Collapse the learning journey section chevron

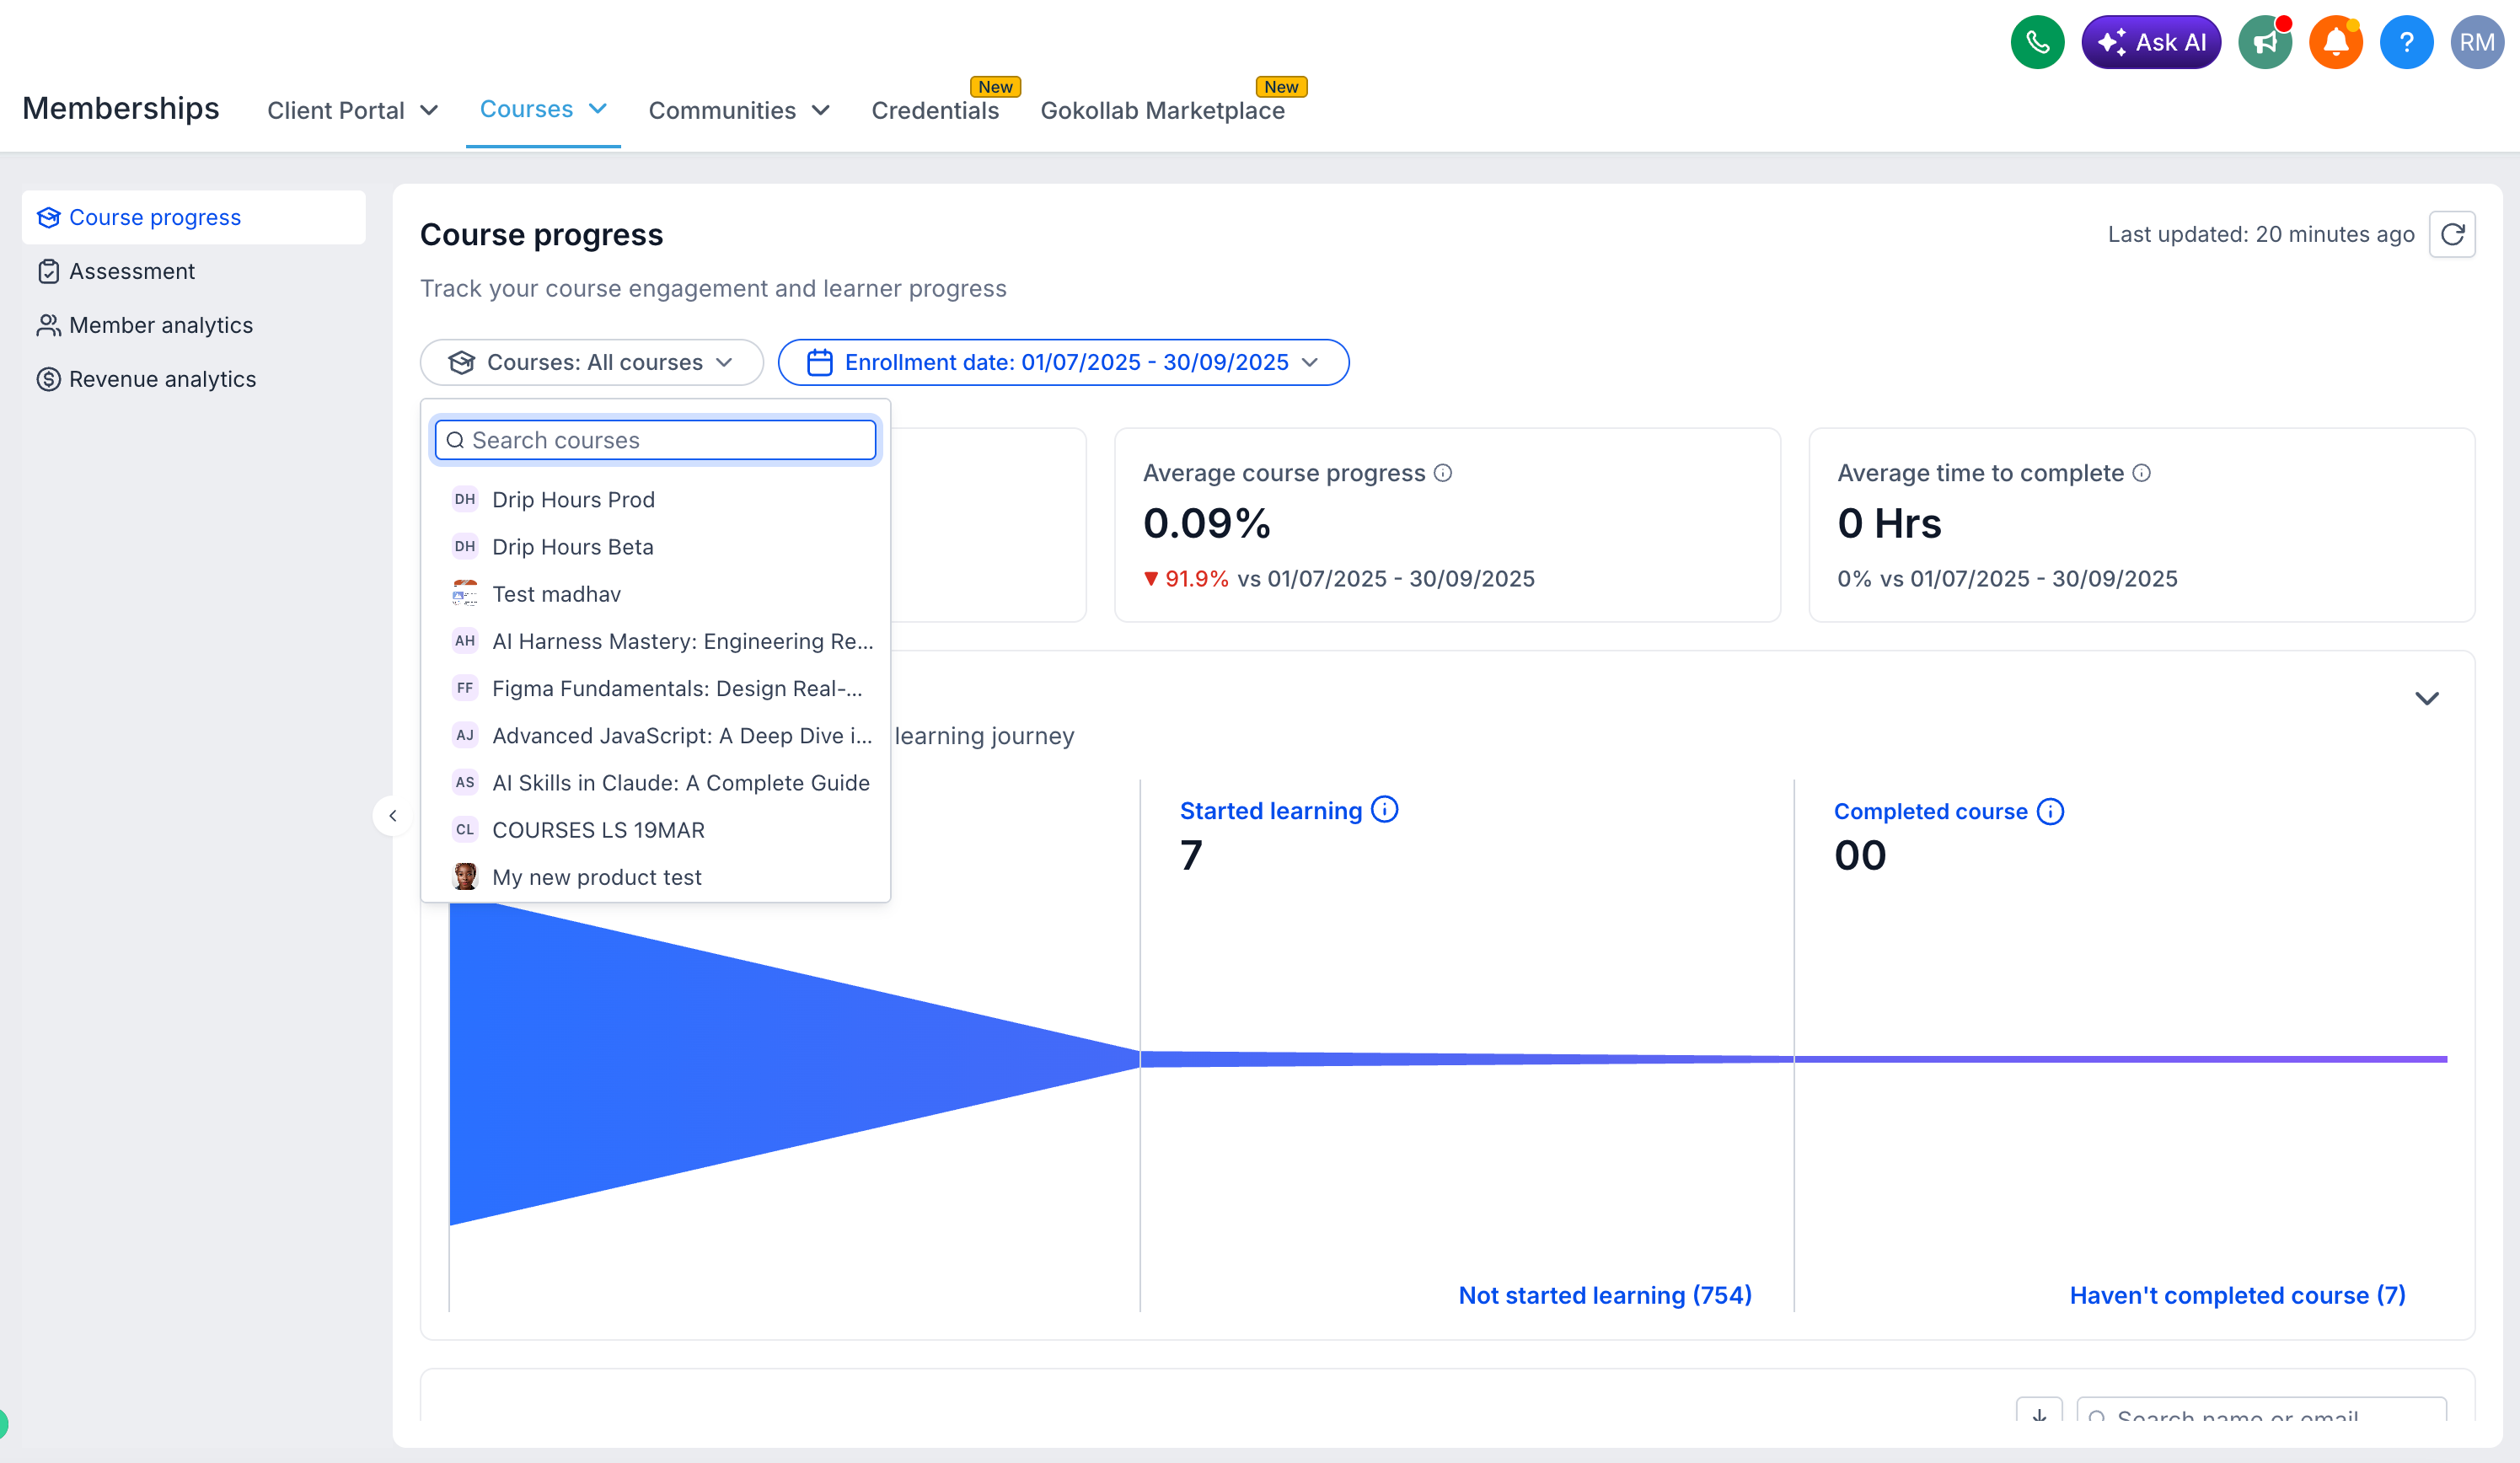pyautogui.click(x=2427, y=698)
